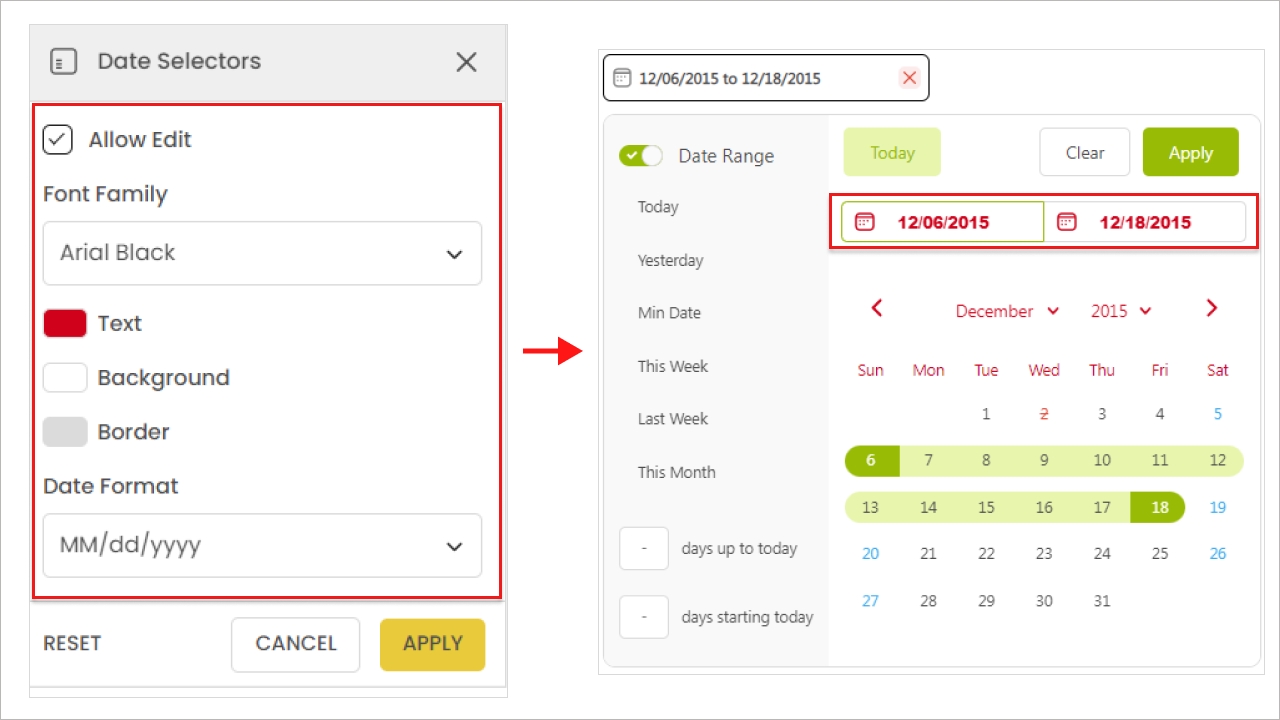
Task: Open the Font Family dropdown
Action: tap(262, 253)
